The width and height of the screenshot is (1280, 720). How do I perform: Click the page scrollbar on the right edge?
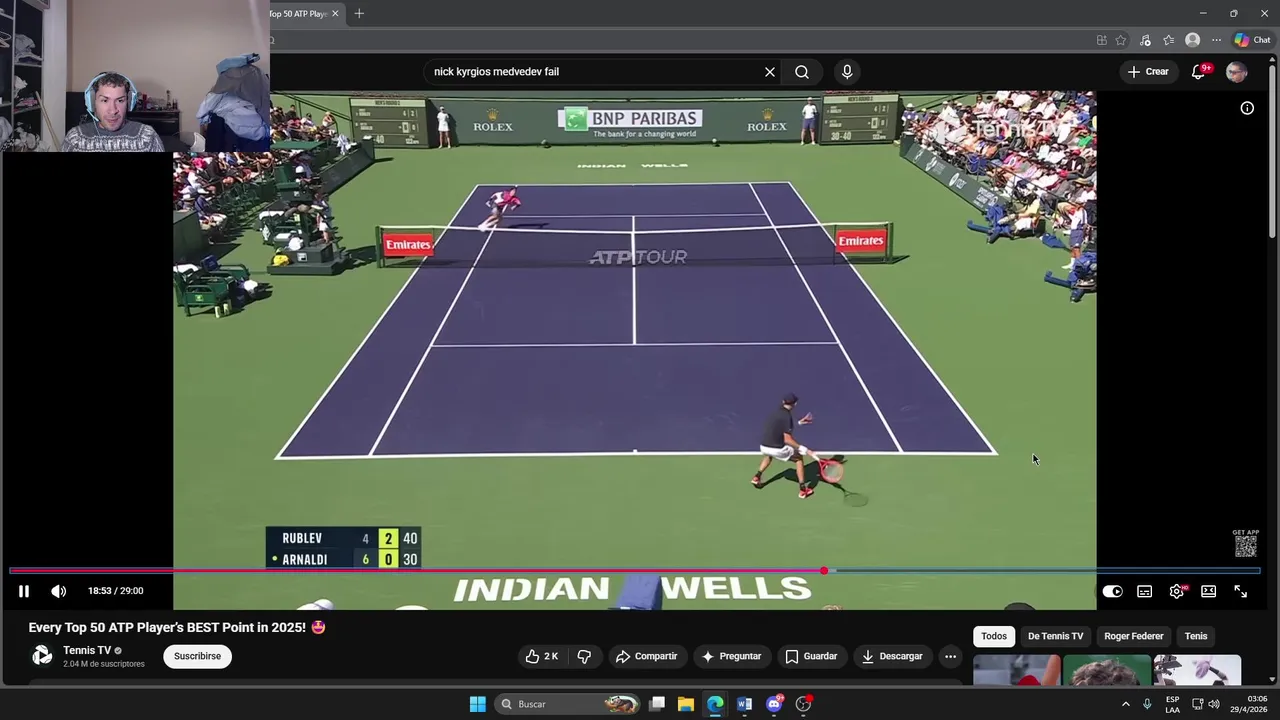(x=1273, y=150)
